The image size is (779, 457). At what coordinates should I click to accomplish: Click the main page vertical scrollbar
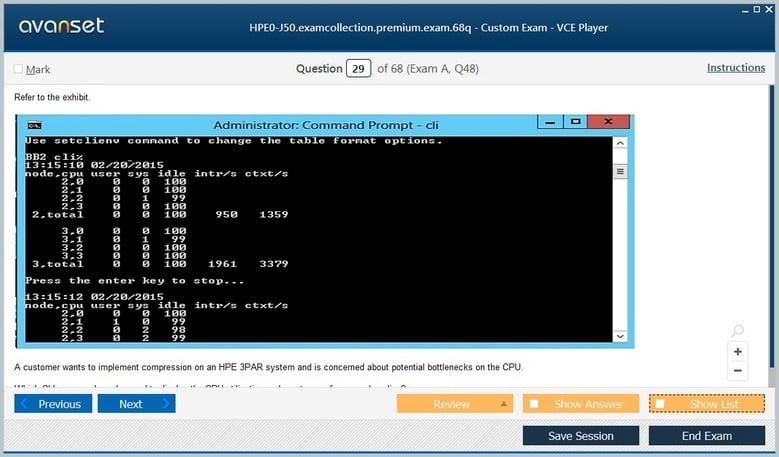(x=772, y=228)
